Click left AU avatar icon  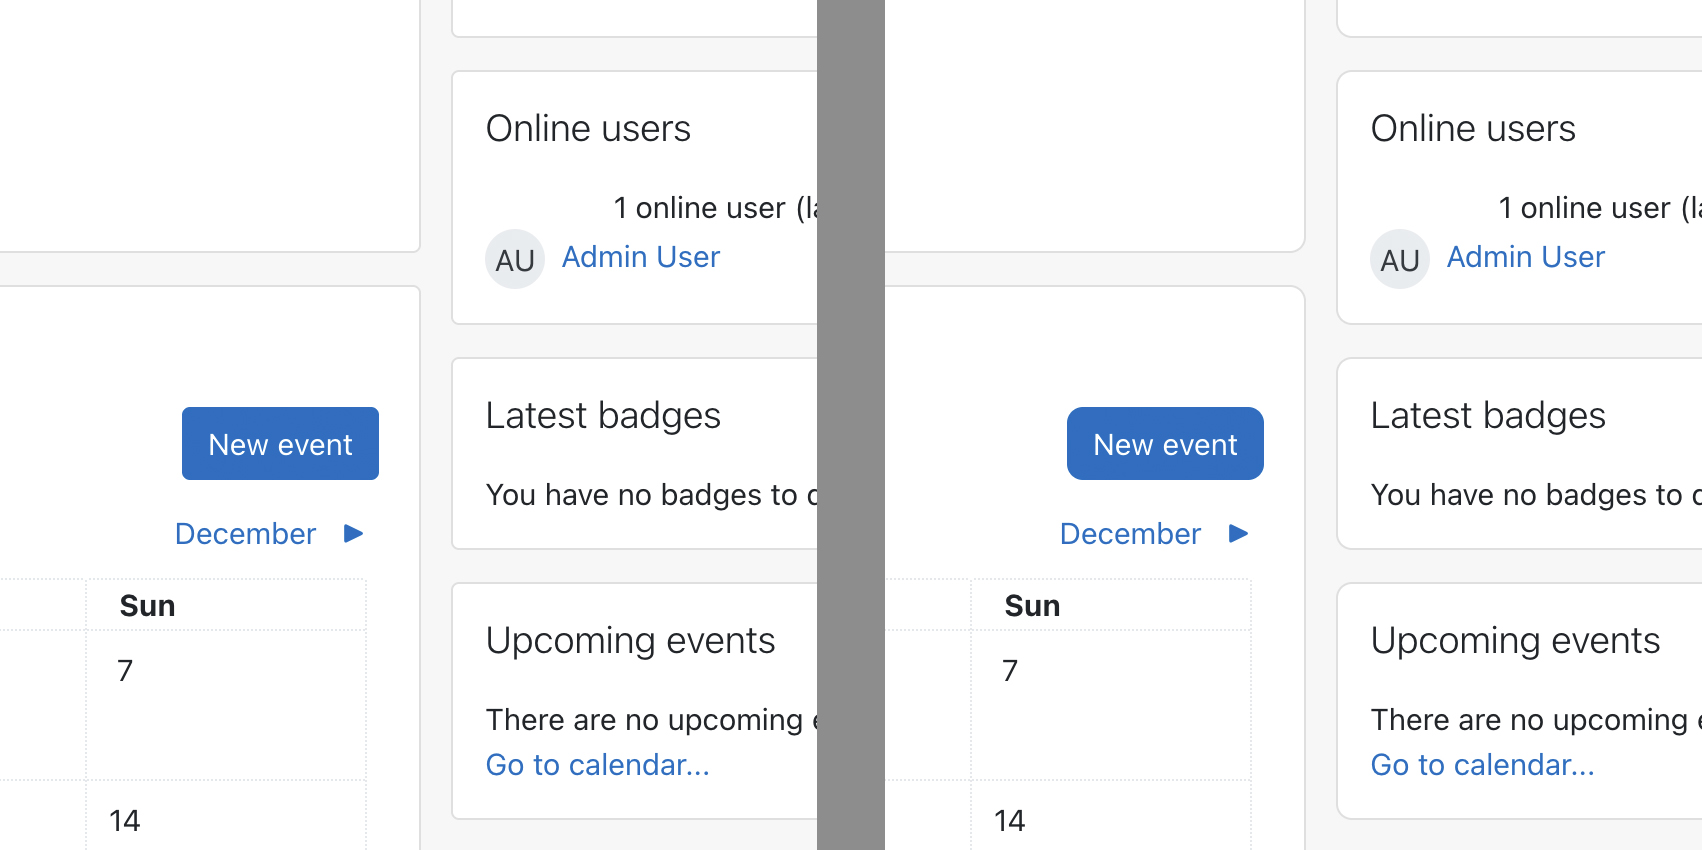pyautogui.click(x=515, y=259)
